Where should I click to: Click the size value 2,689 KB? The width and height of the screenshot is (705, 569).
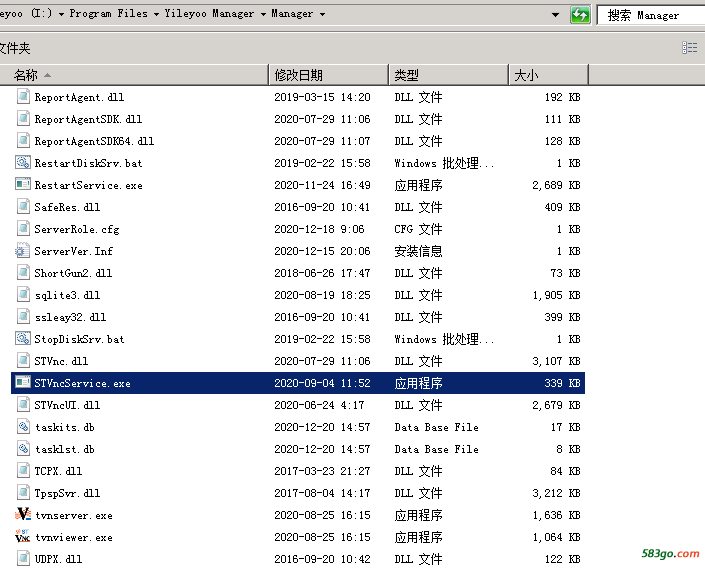[x=556, y=185]
